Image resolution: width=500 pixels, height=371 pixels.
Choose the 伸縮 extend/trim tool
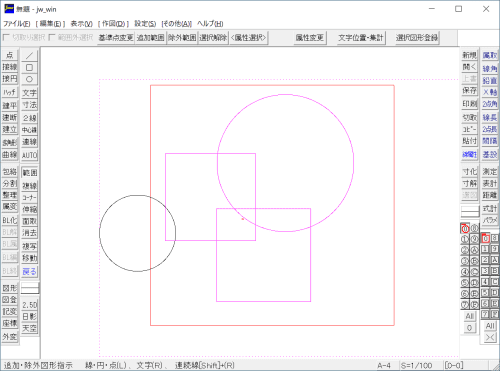coord(29,209)
